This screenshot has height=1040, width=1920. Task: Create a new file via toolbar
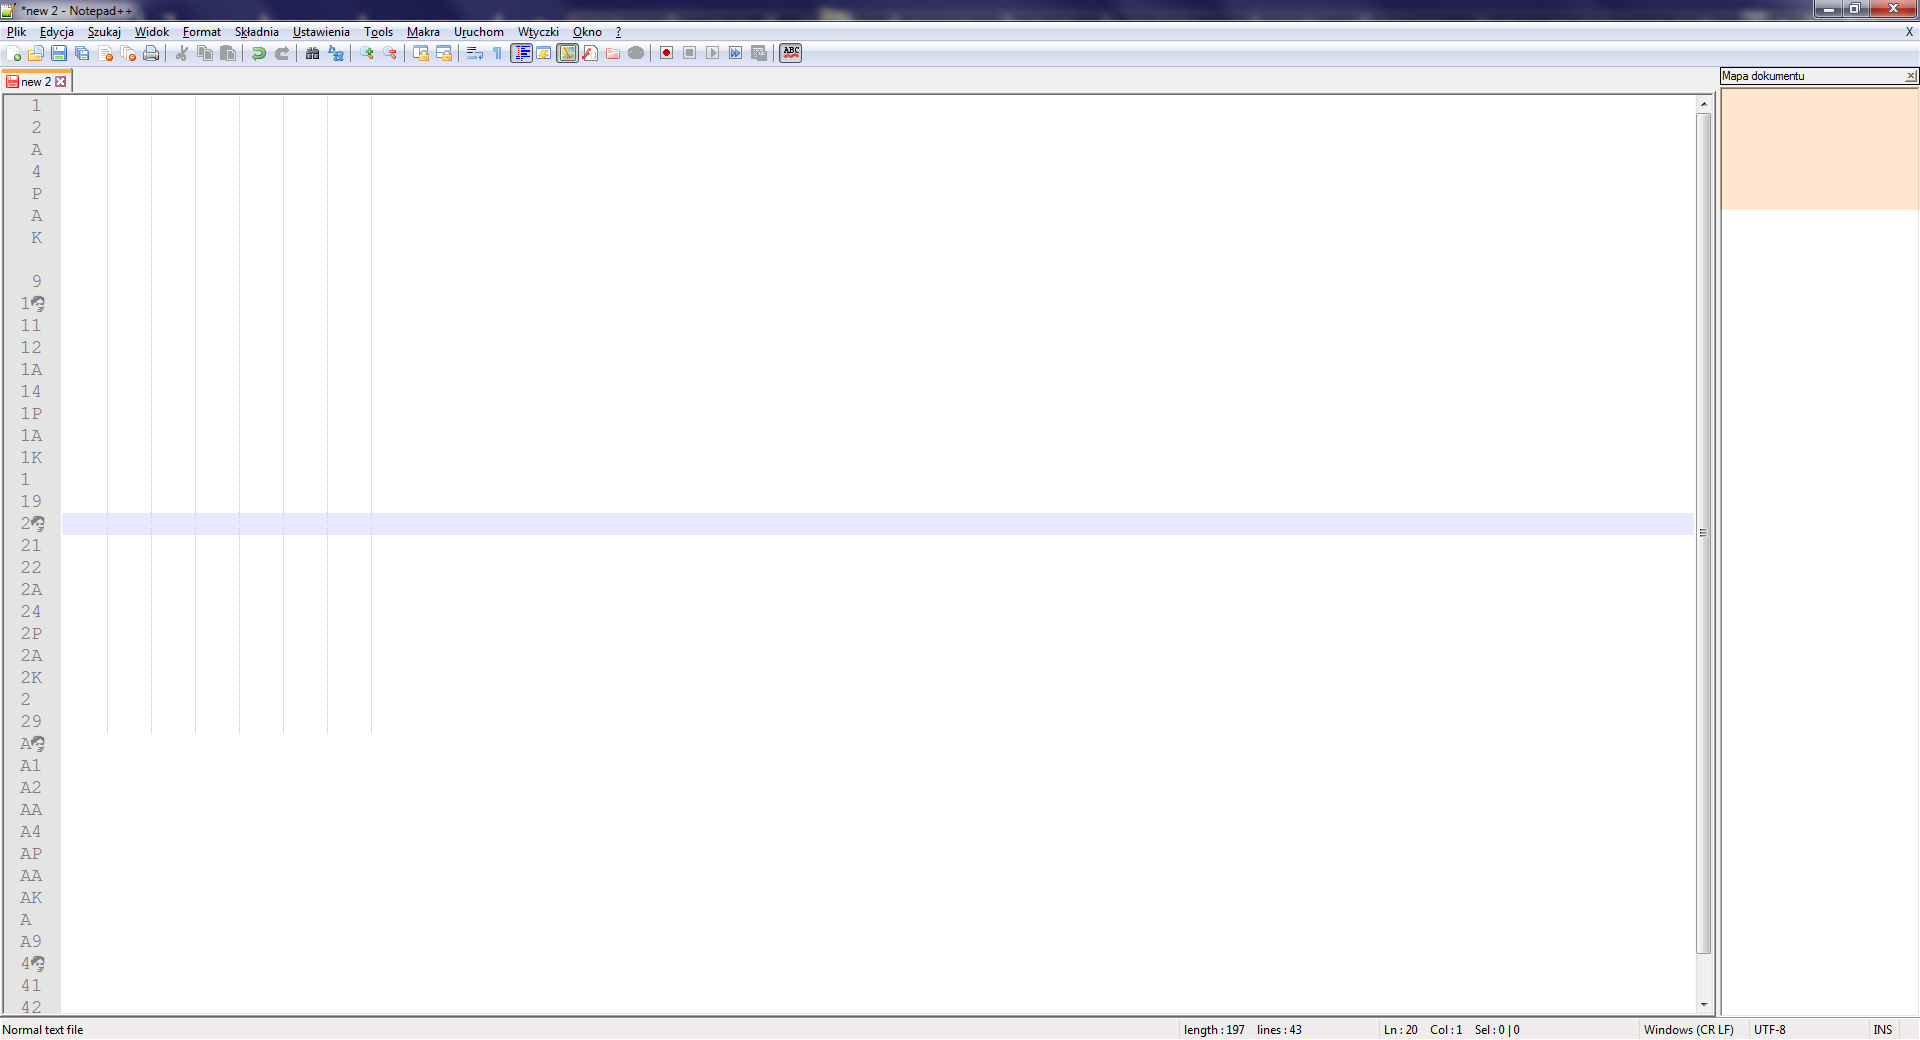(x=13, y=53)
